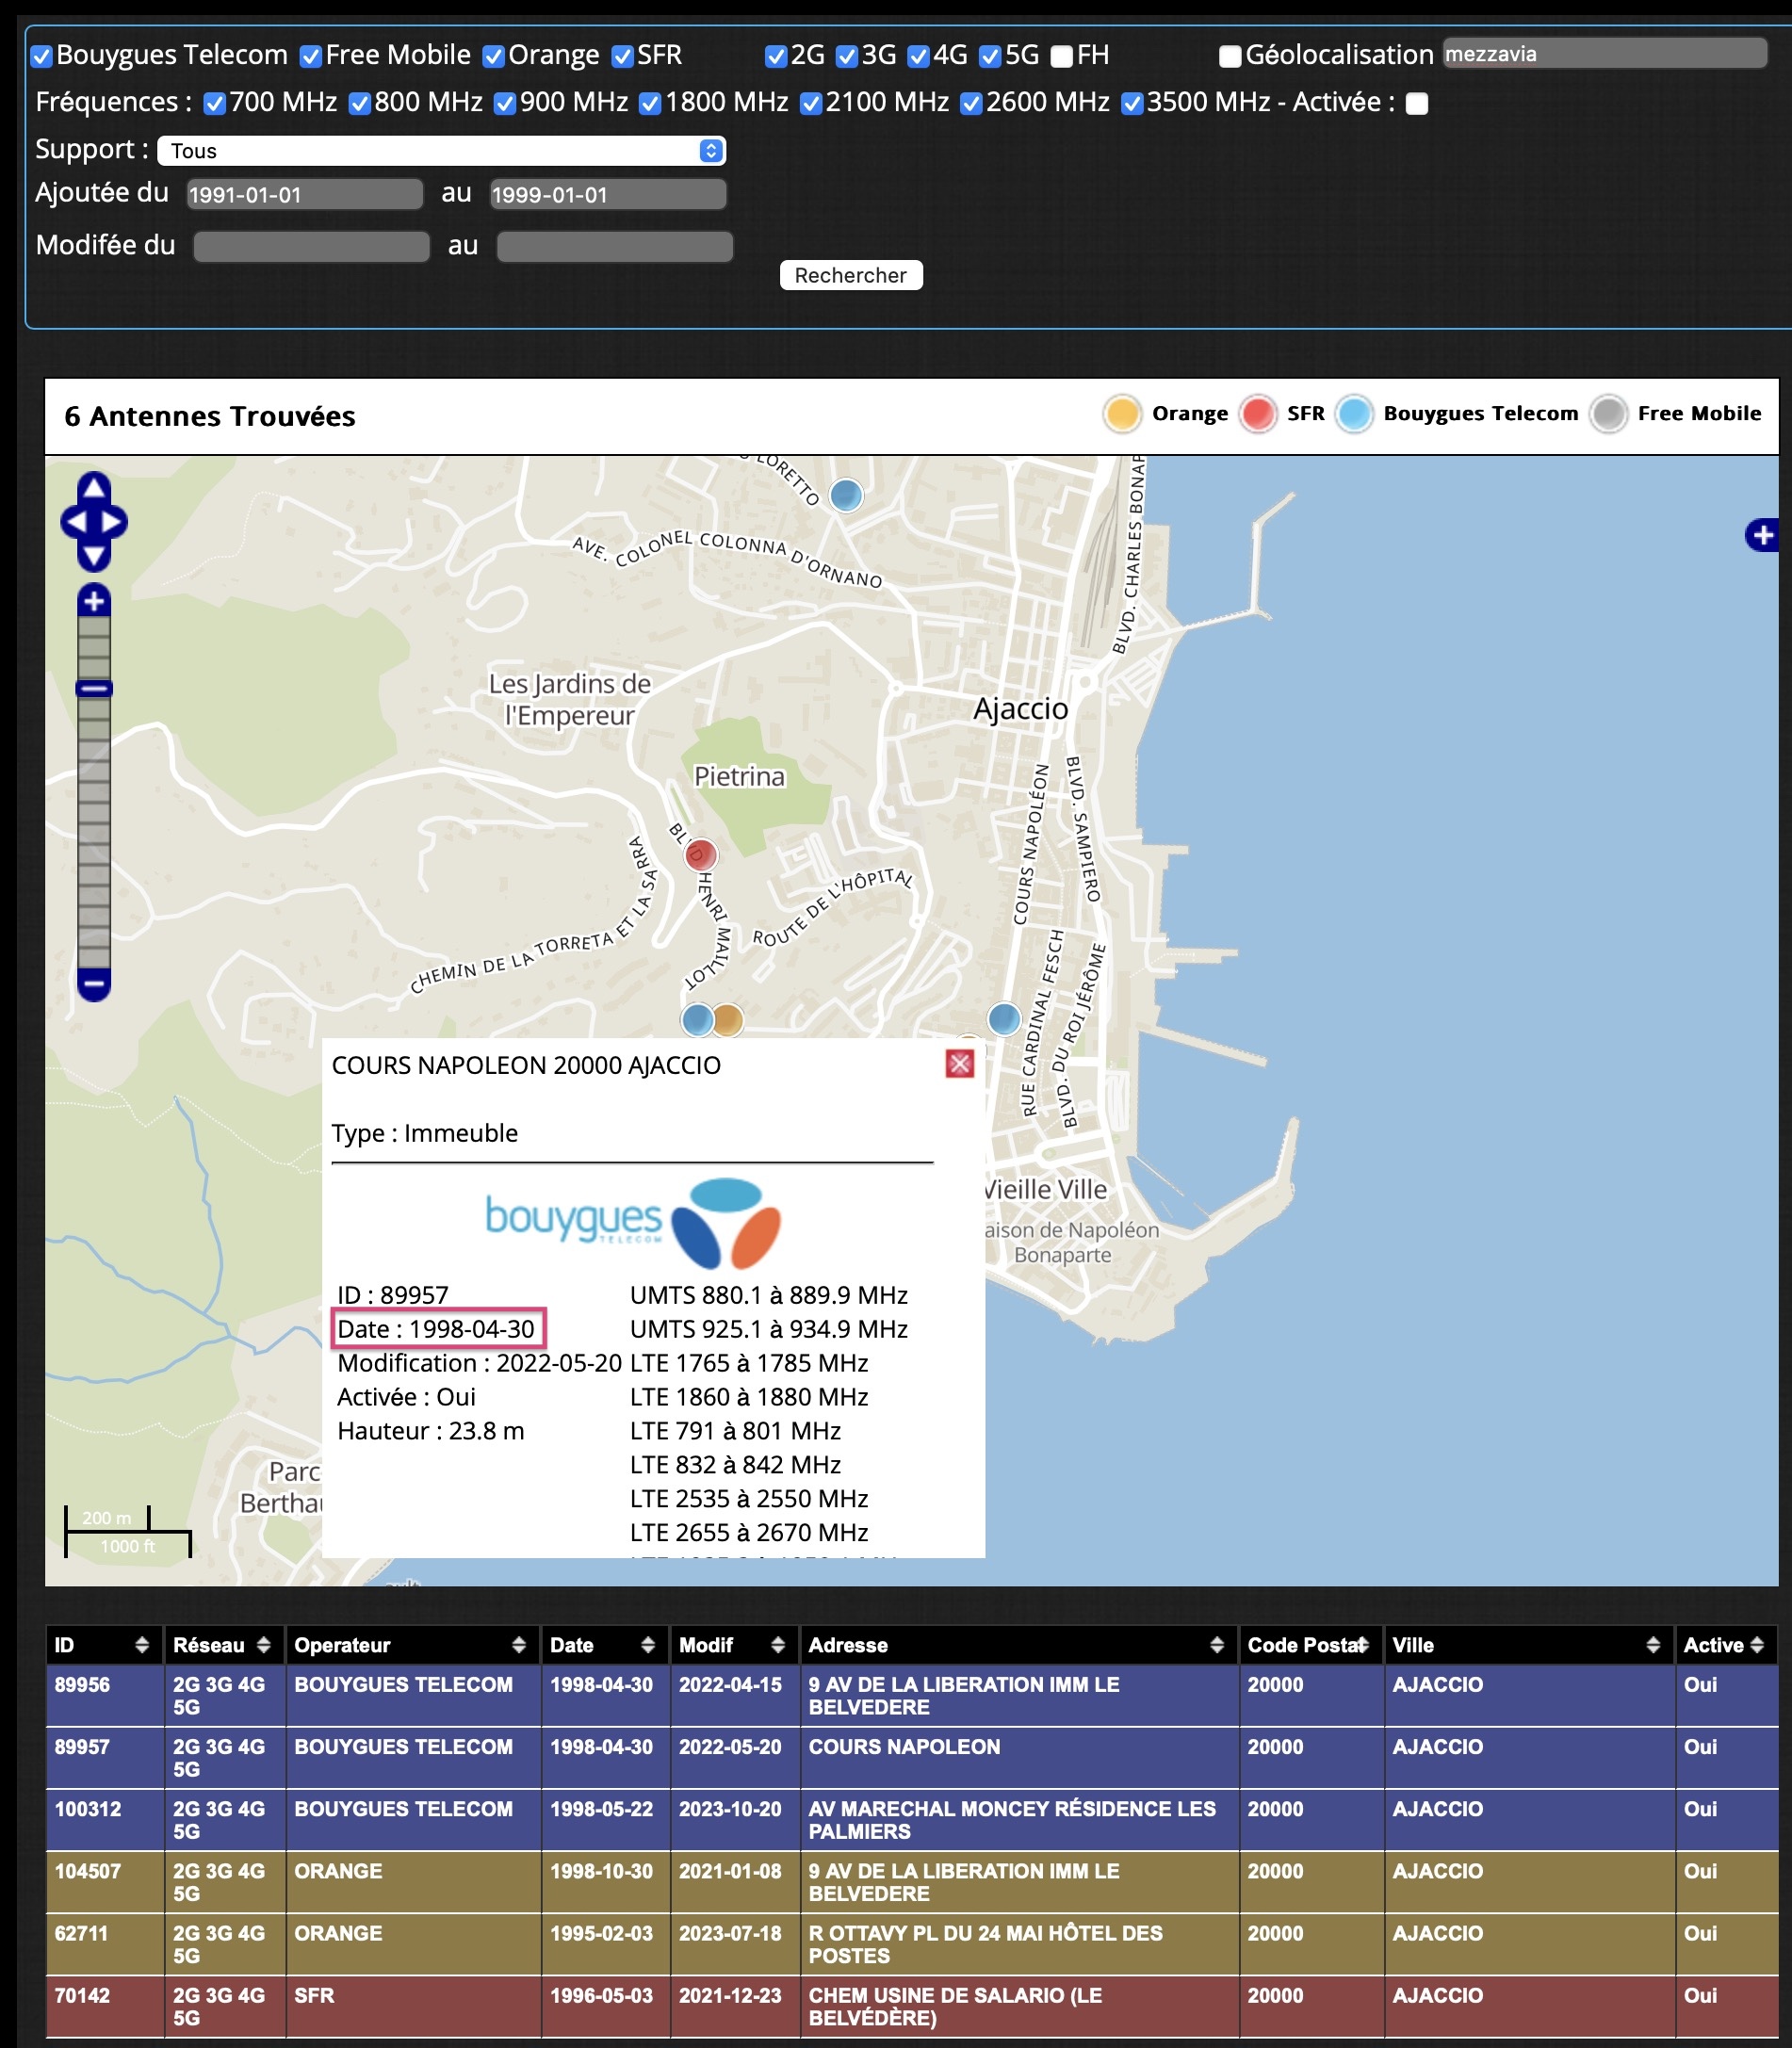
Task: Sort table by Active column
Action: [1725, 1645]
